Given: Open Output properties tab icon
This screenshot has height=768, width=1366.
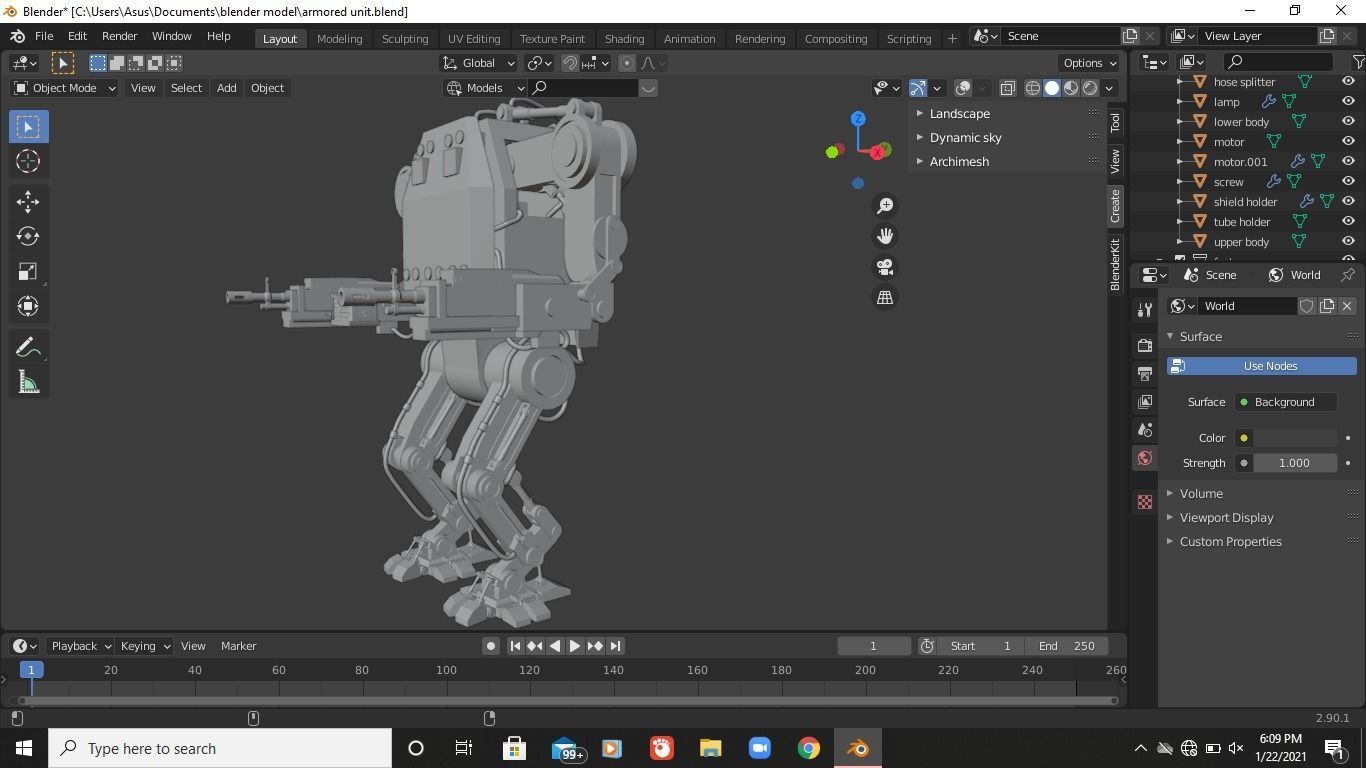Looking at the screenshot, I should coord(1145,373).
